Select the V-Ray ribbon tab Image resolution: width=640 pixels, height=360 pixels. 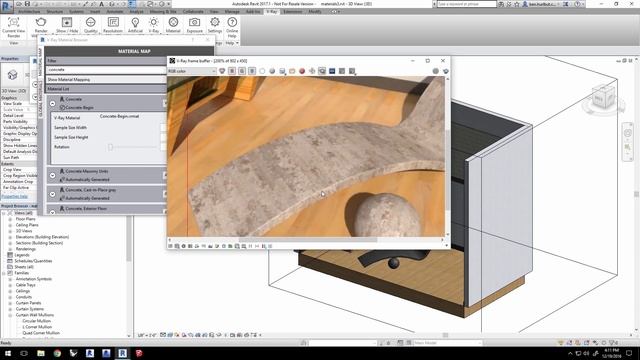[x=272, y=12]
